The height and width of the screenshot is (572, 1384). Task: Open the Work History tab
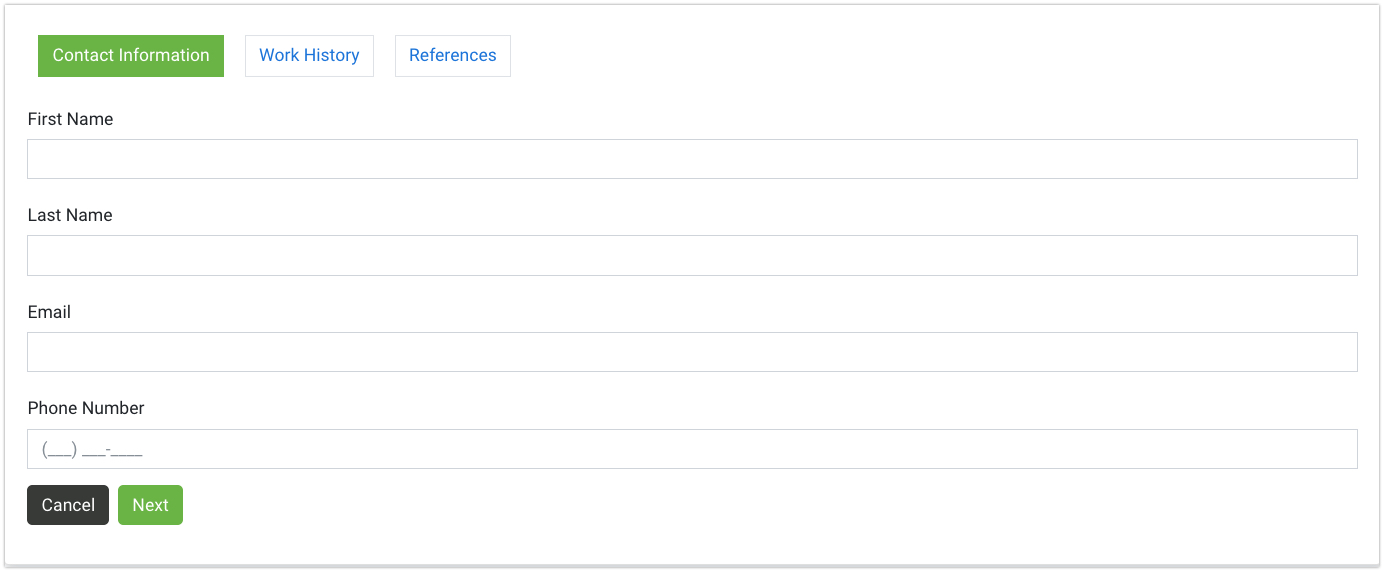point(309,56)
